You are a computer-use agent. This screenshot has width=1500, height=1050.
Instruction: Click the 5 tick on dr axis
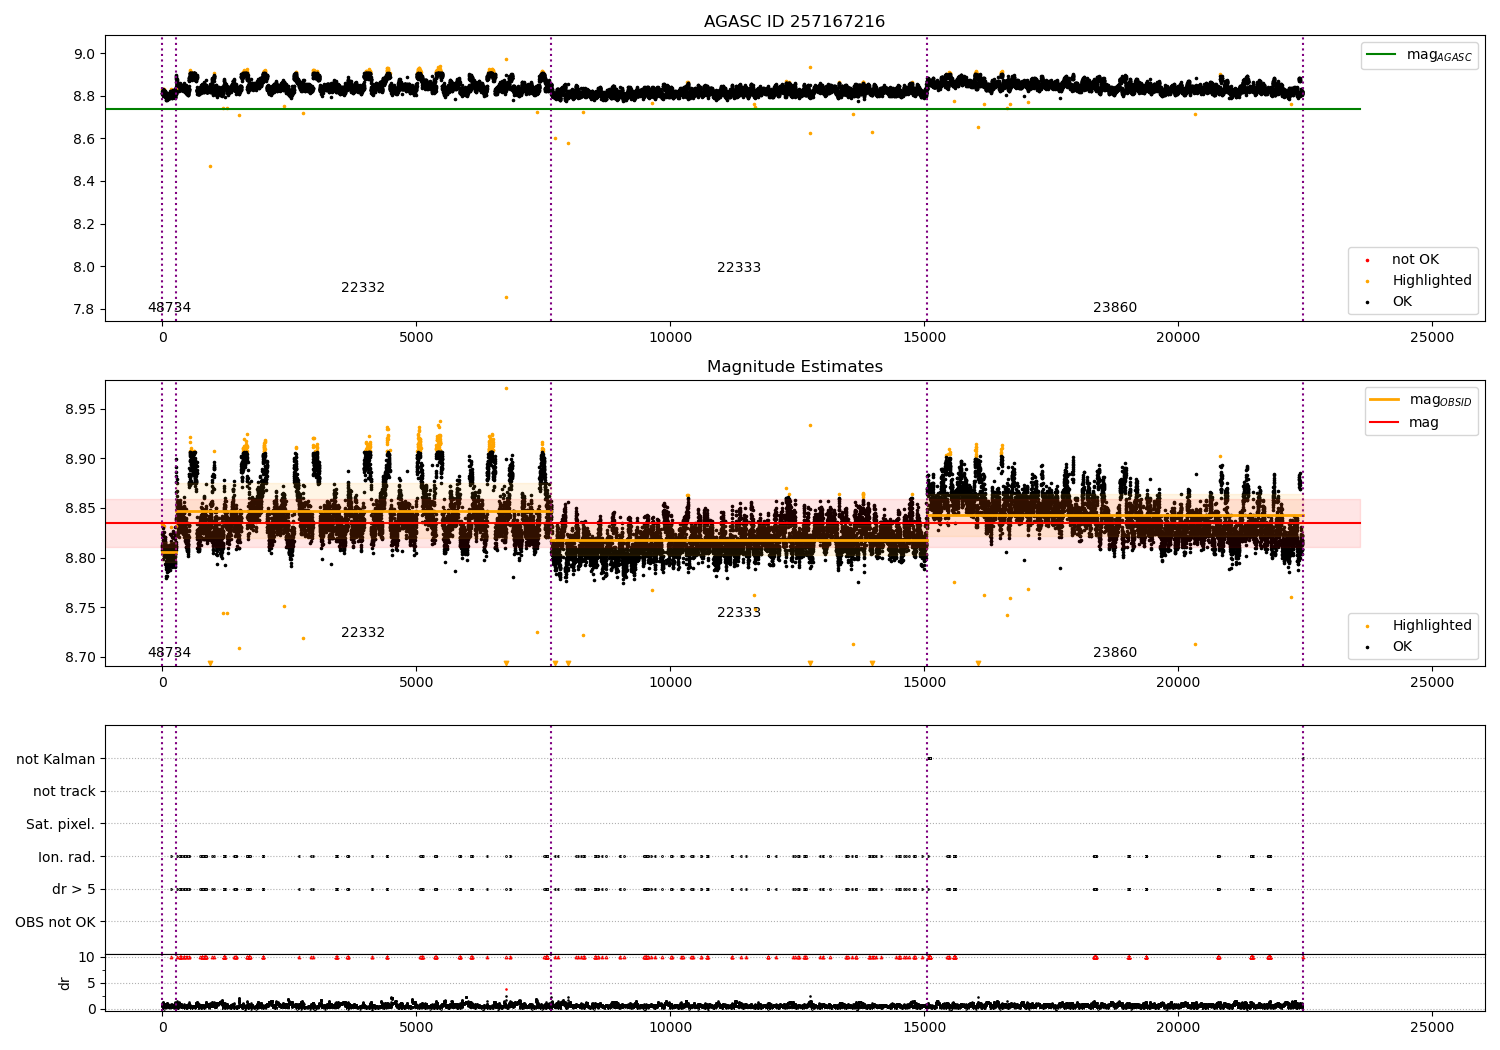coord(92,983)
